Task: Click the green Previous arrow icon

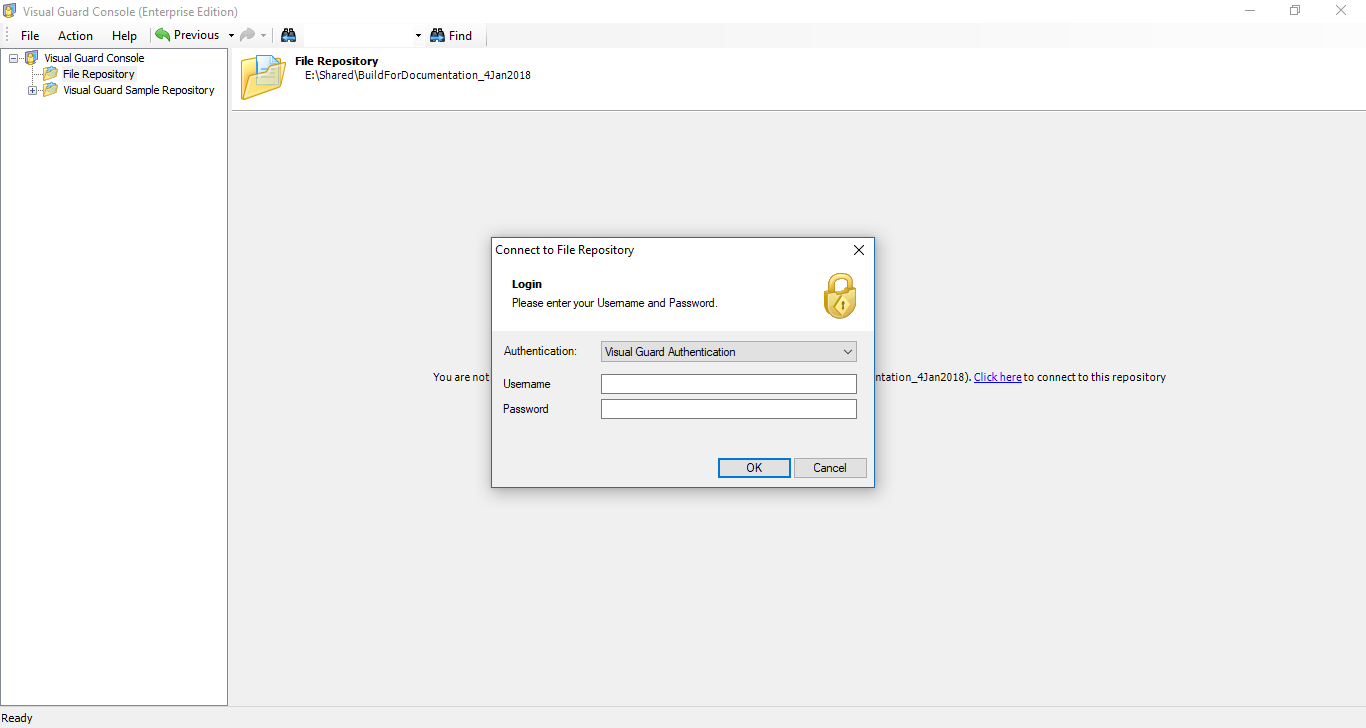Action: (161, 34)
